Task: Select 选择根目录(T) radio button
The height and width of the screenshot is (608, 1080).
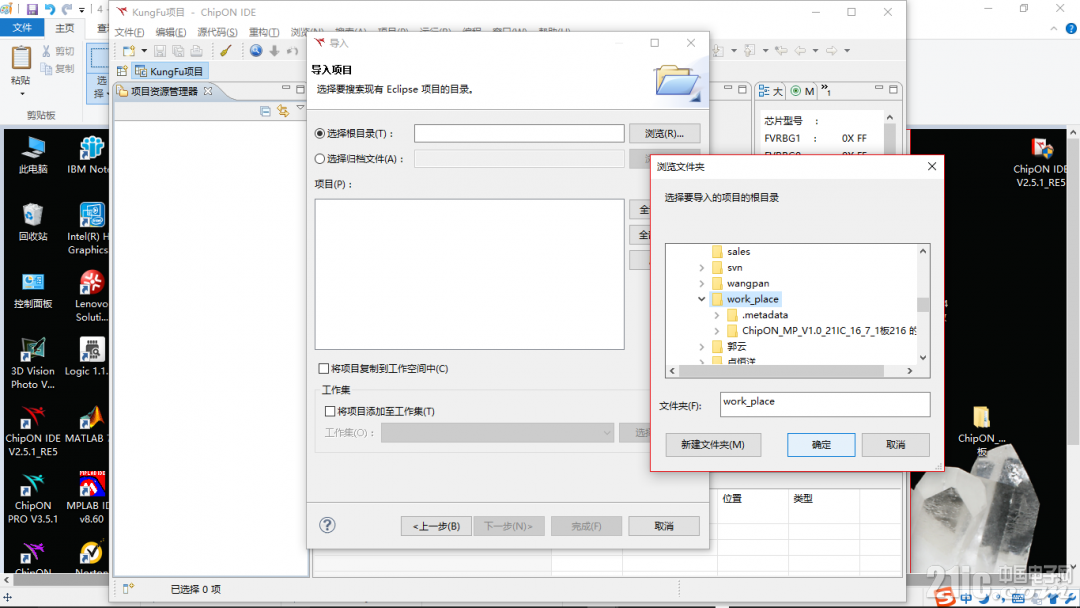Action: [x=320, y=134]
